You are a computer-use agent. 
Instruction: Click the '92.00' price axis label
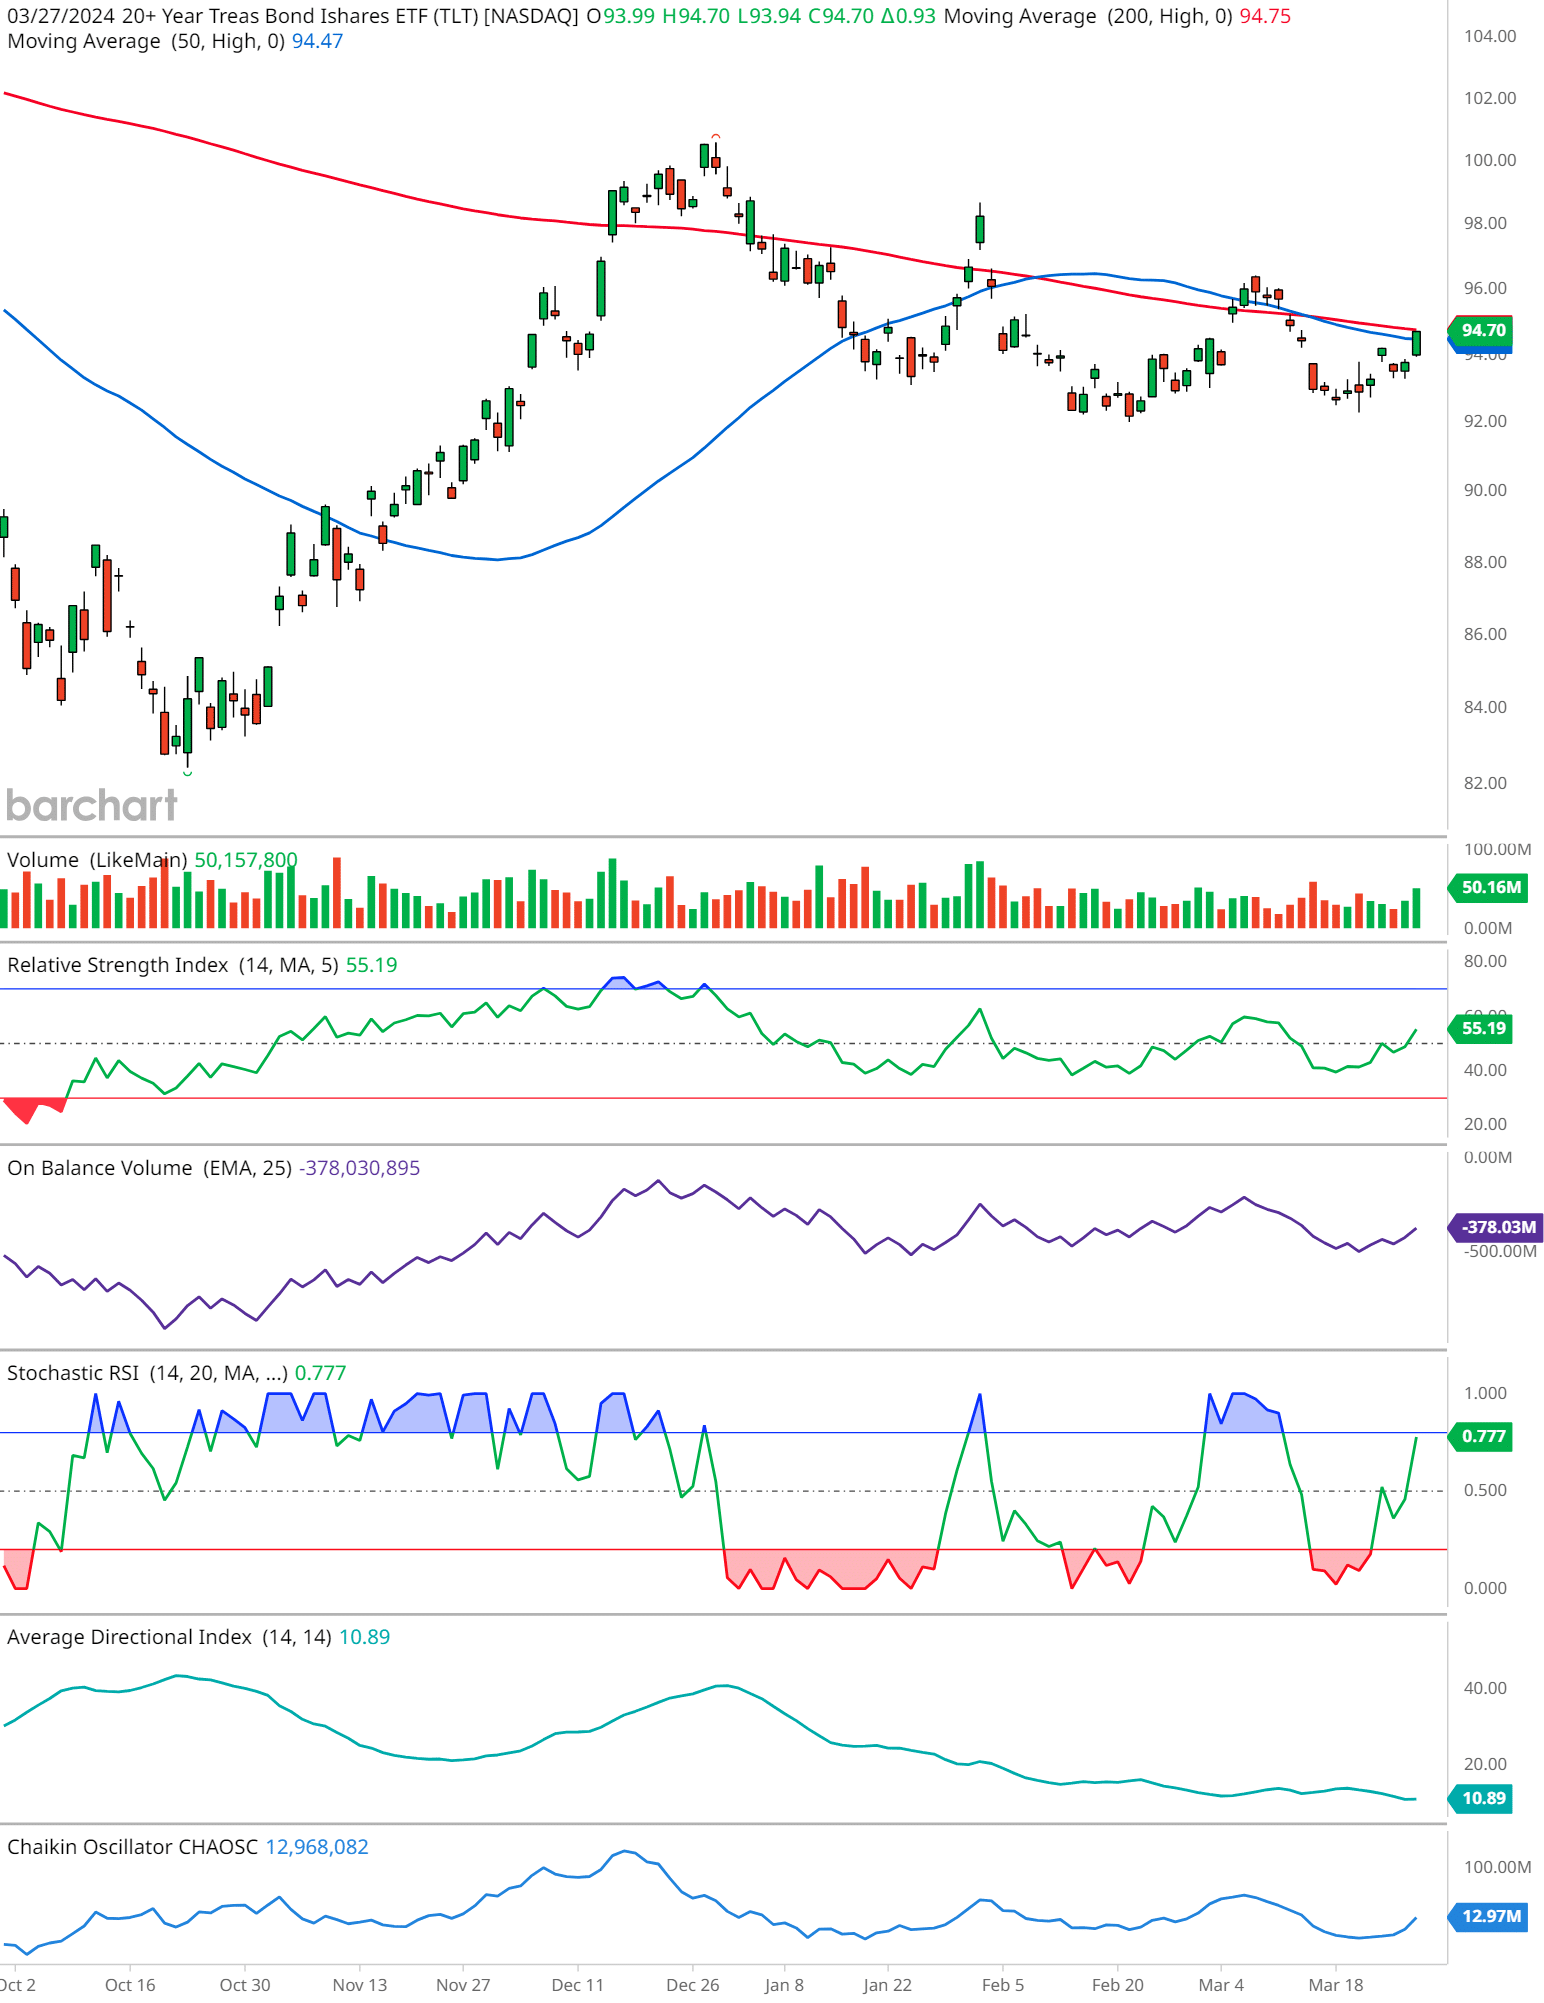(x=1485, y=421)
